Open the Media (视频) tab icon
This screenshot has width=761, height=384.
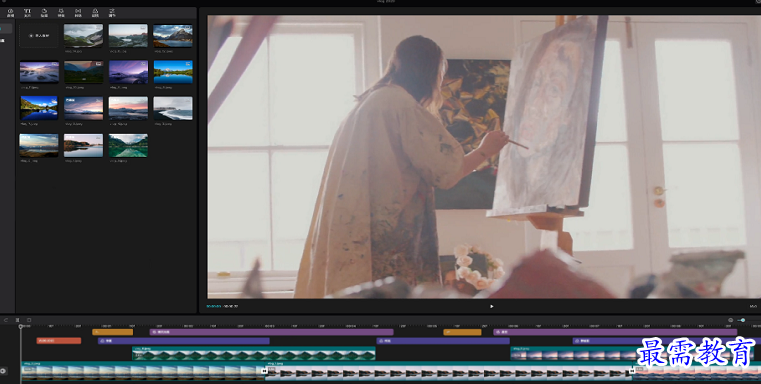pyautogui.click(x=11, y=13)
